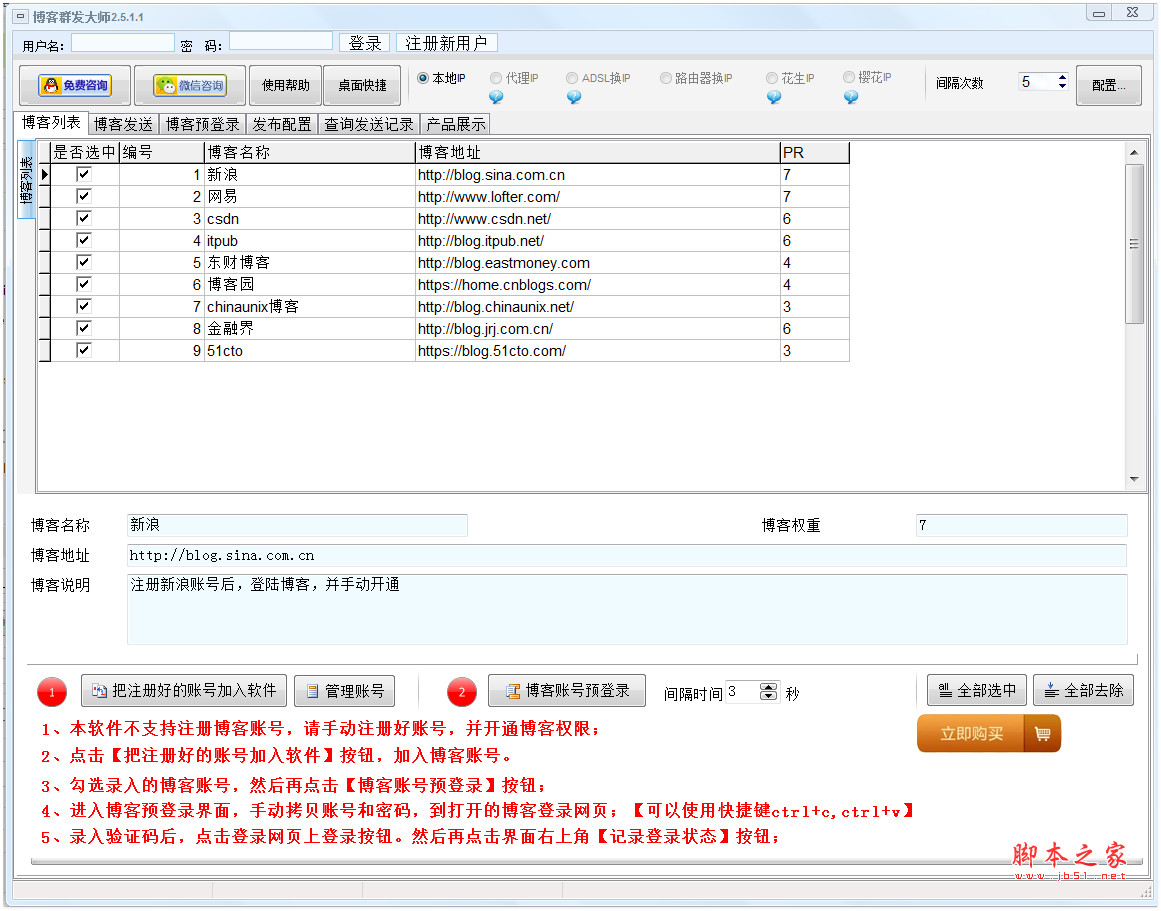Screen dimensions: 1161x911
Task: Click the 博客地址 text field
Action: [x=626, y=555]
